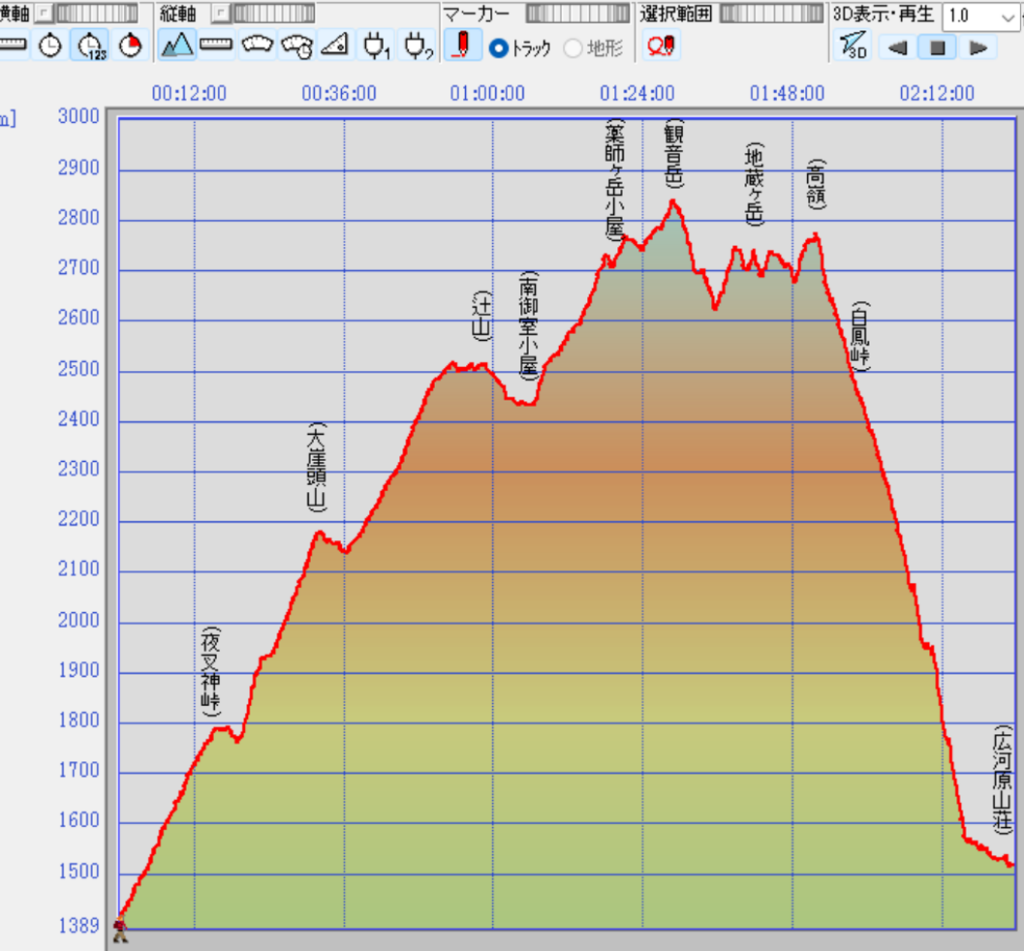Select the トラック radio button

pos(499,48)
